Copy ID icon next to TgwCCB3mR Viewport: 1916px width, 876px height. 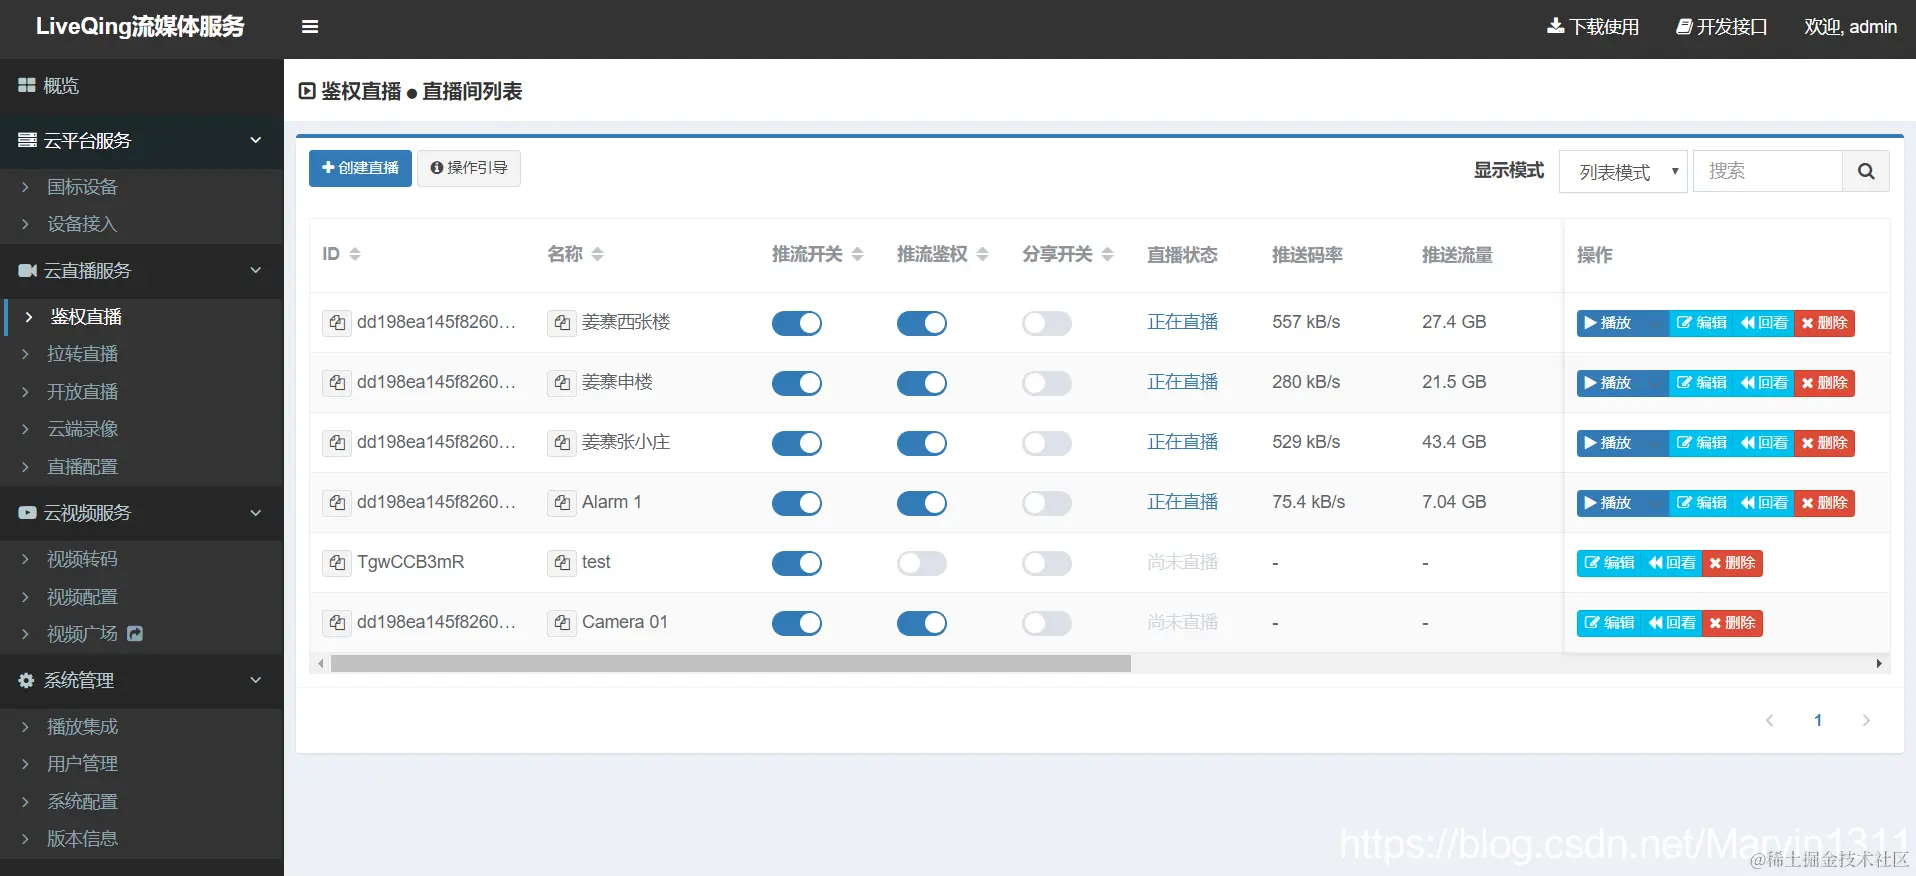pyautogui.click(x=337, y=563)
